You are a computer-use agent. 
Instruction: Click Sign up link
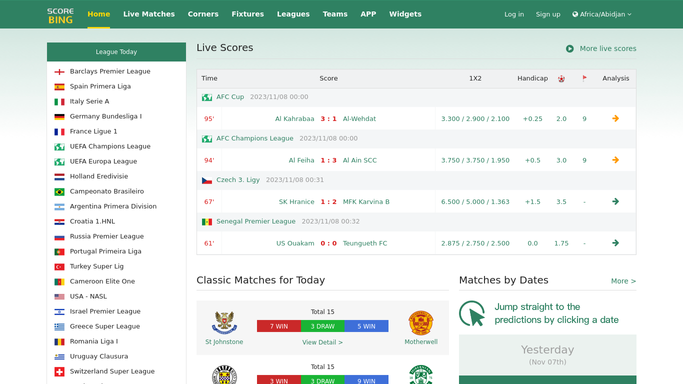click(x=548, y=14)
